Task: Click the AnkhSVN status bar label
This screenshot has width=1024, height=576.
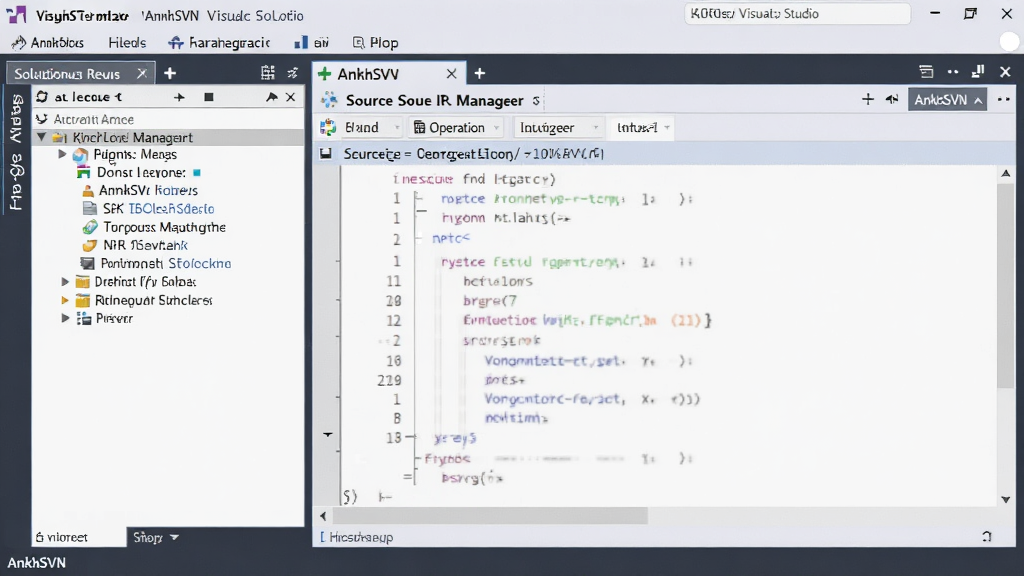Action: tap(37, 562)
